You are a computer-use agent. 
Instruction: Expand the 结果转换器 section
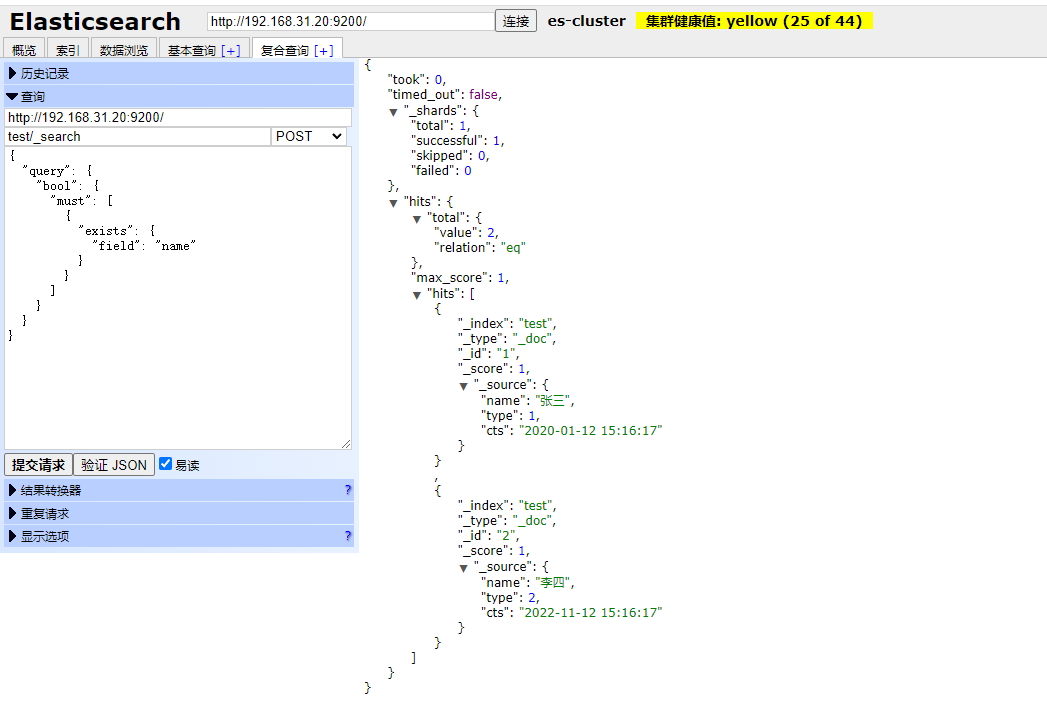[x=179, y=490]
